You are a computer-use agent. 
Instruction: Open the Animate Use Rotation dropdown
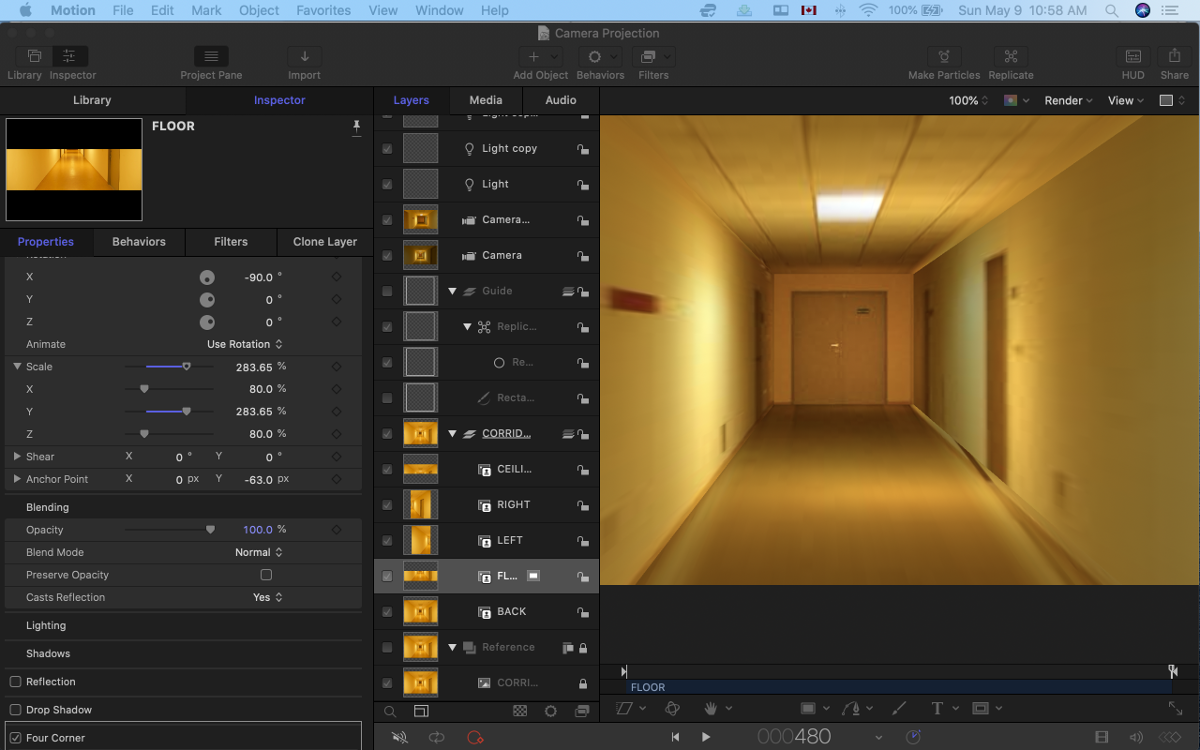point(245,344)
